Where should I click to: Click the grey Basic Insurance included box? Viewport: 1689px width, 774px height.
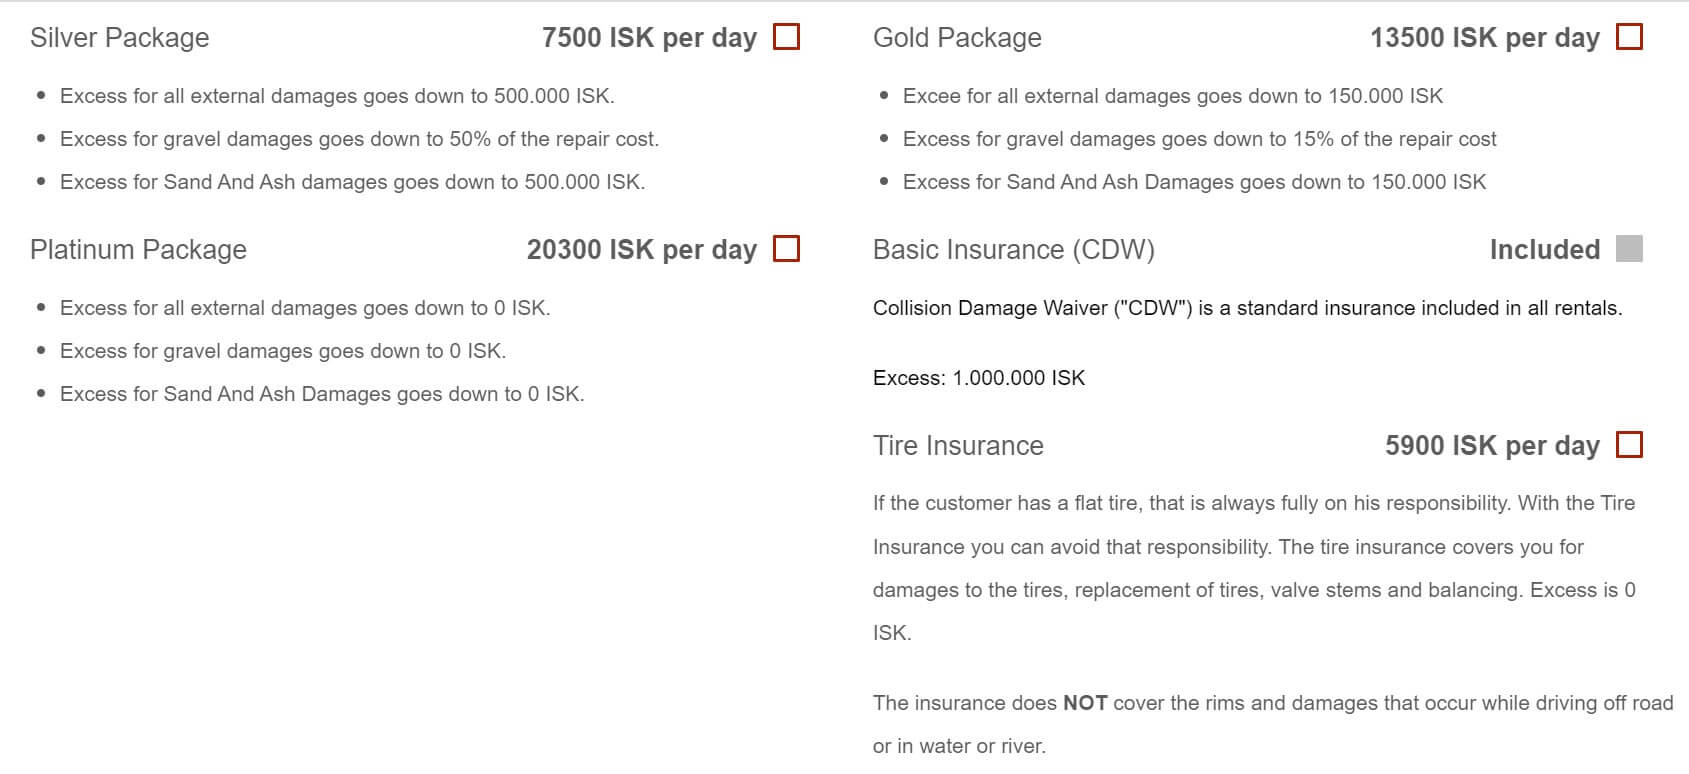[x=1629, y=249]
